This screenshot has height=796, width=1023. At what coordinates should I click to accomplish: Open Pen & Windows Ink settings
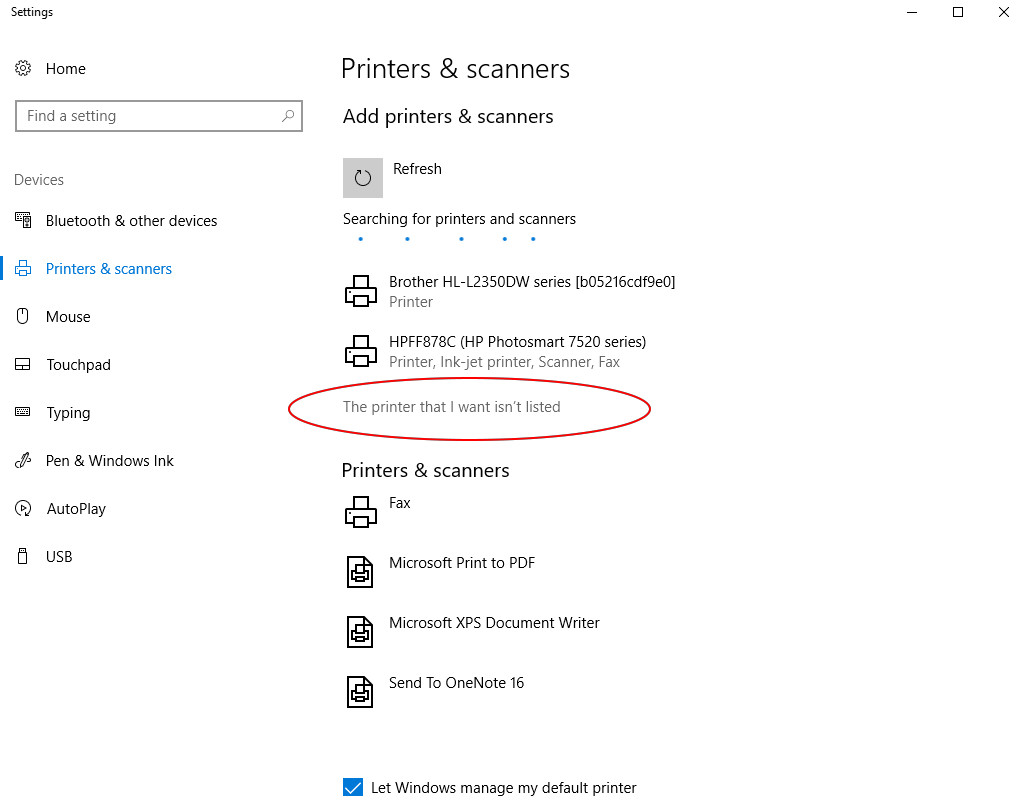[110, 461]
